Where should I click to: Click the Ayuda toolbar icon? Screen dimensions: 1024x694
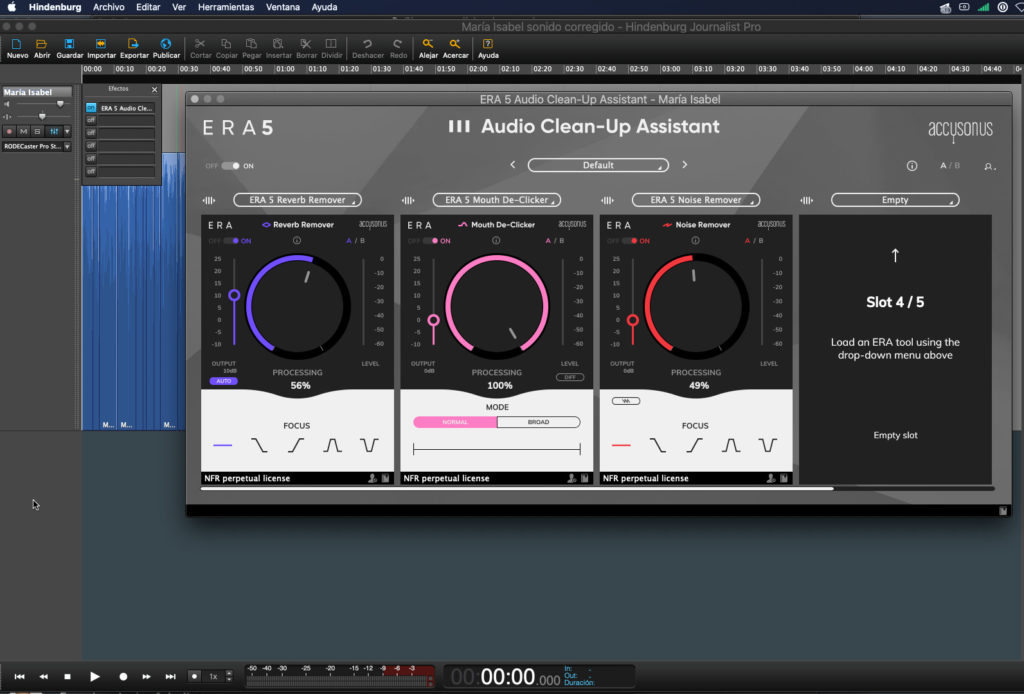pyautogui.click(x=488, y=44)
